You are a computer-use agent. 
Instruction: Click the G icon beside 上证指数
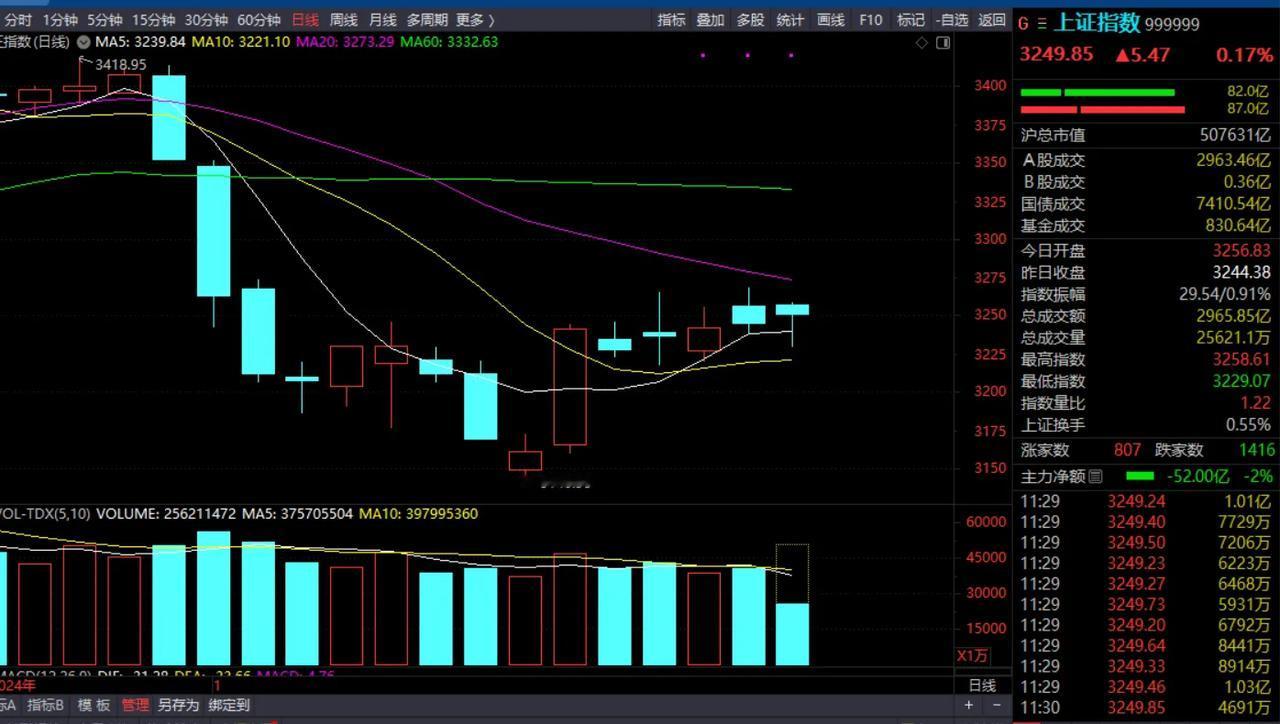click(x=1024, y=23)
